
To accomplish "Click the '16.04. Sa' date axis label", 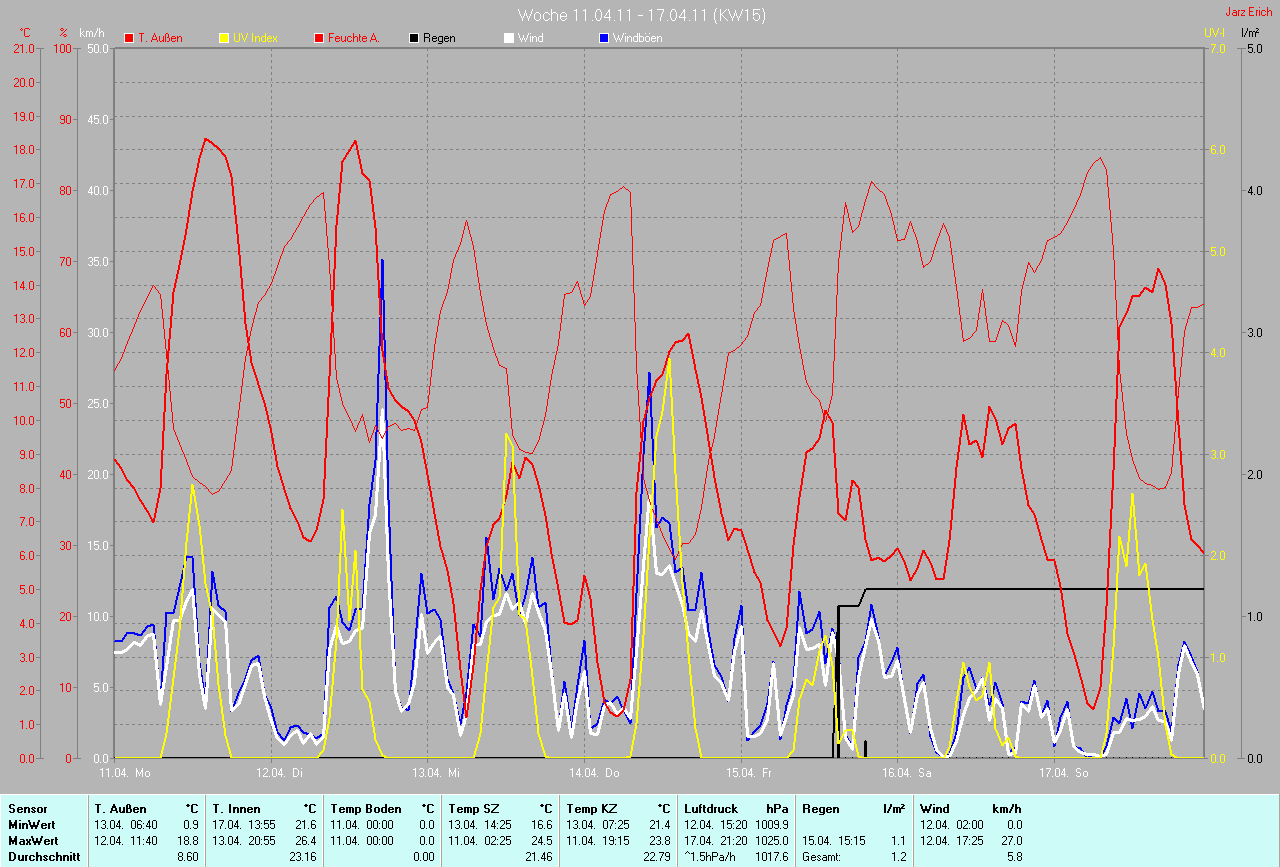I will [907, 773].
